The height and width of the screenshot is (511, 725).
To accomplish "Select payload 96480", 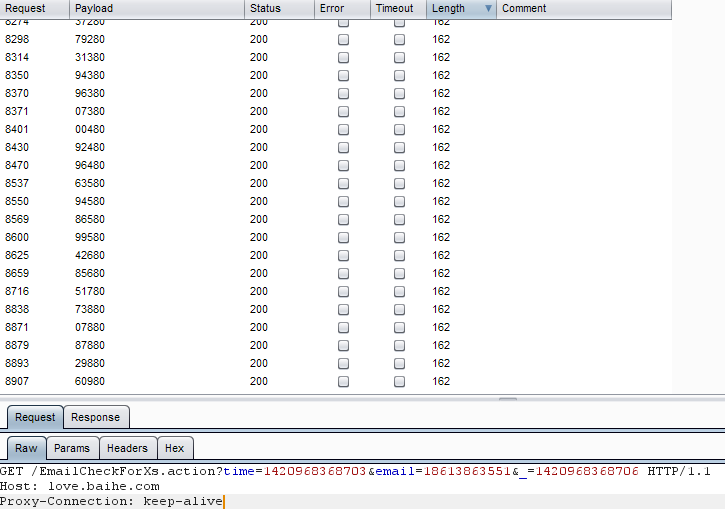I will pos(90,166).
